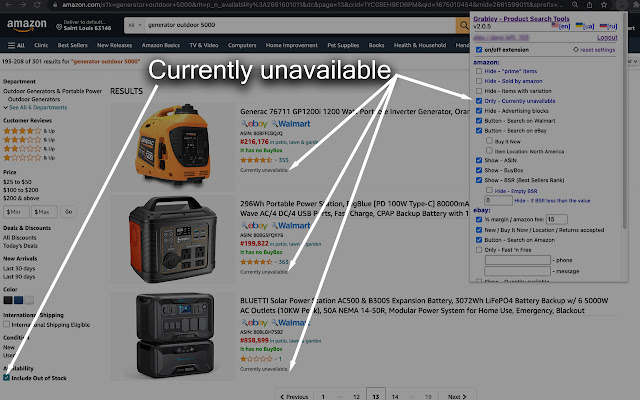640x400 pixels.
Task: Click the Generac generator star rating
Action: click(x=256, y=160)
